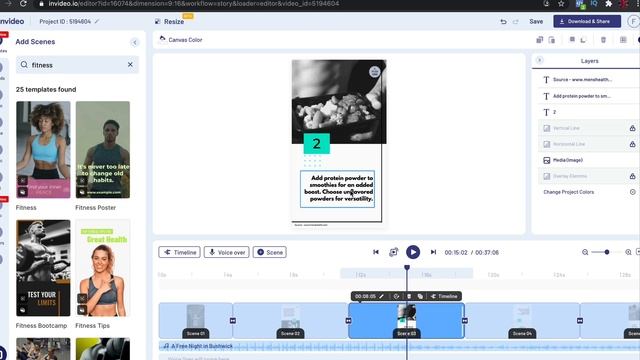640x360 pixels.
Task: Select Scene 04 clip
Action: click(522, 320)
